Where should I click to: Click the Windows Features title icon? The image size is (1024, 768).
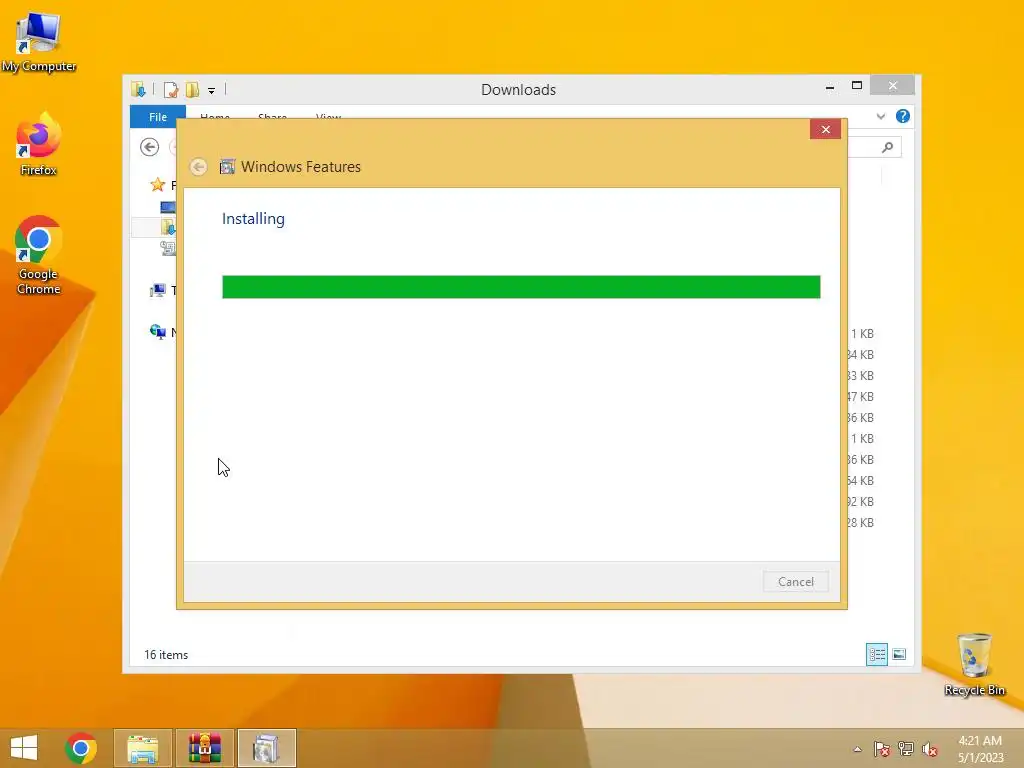click(x=227, y=167)
